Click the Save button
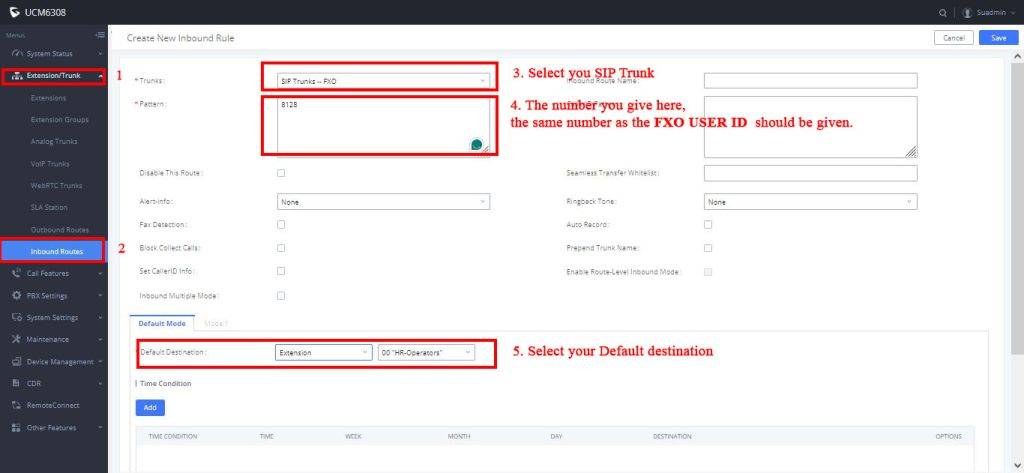The width and height of the screenshot is (1024, 473). tap(998, 37)
